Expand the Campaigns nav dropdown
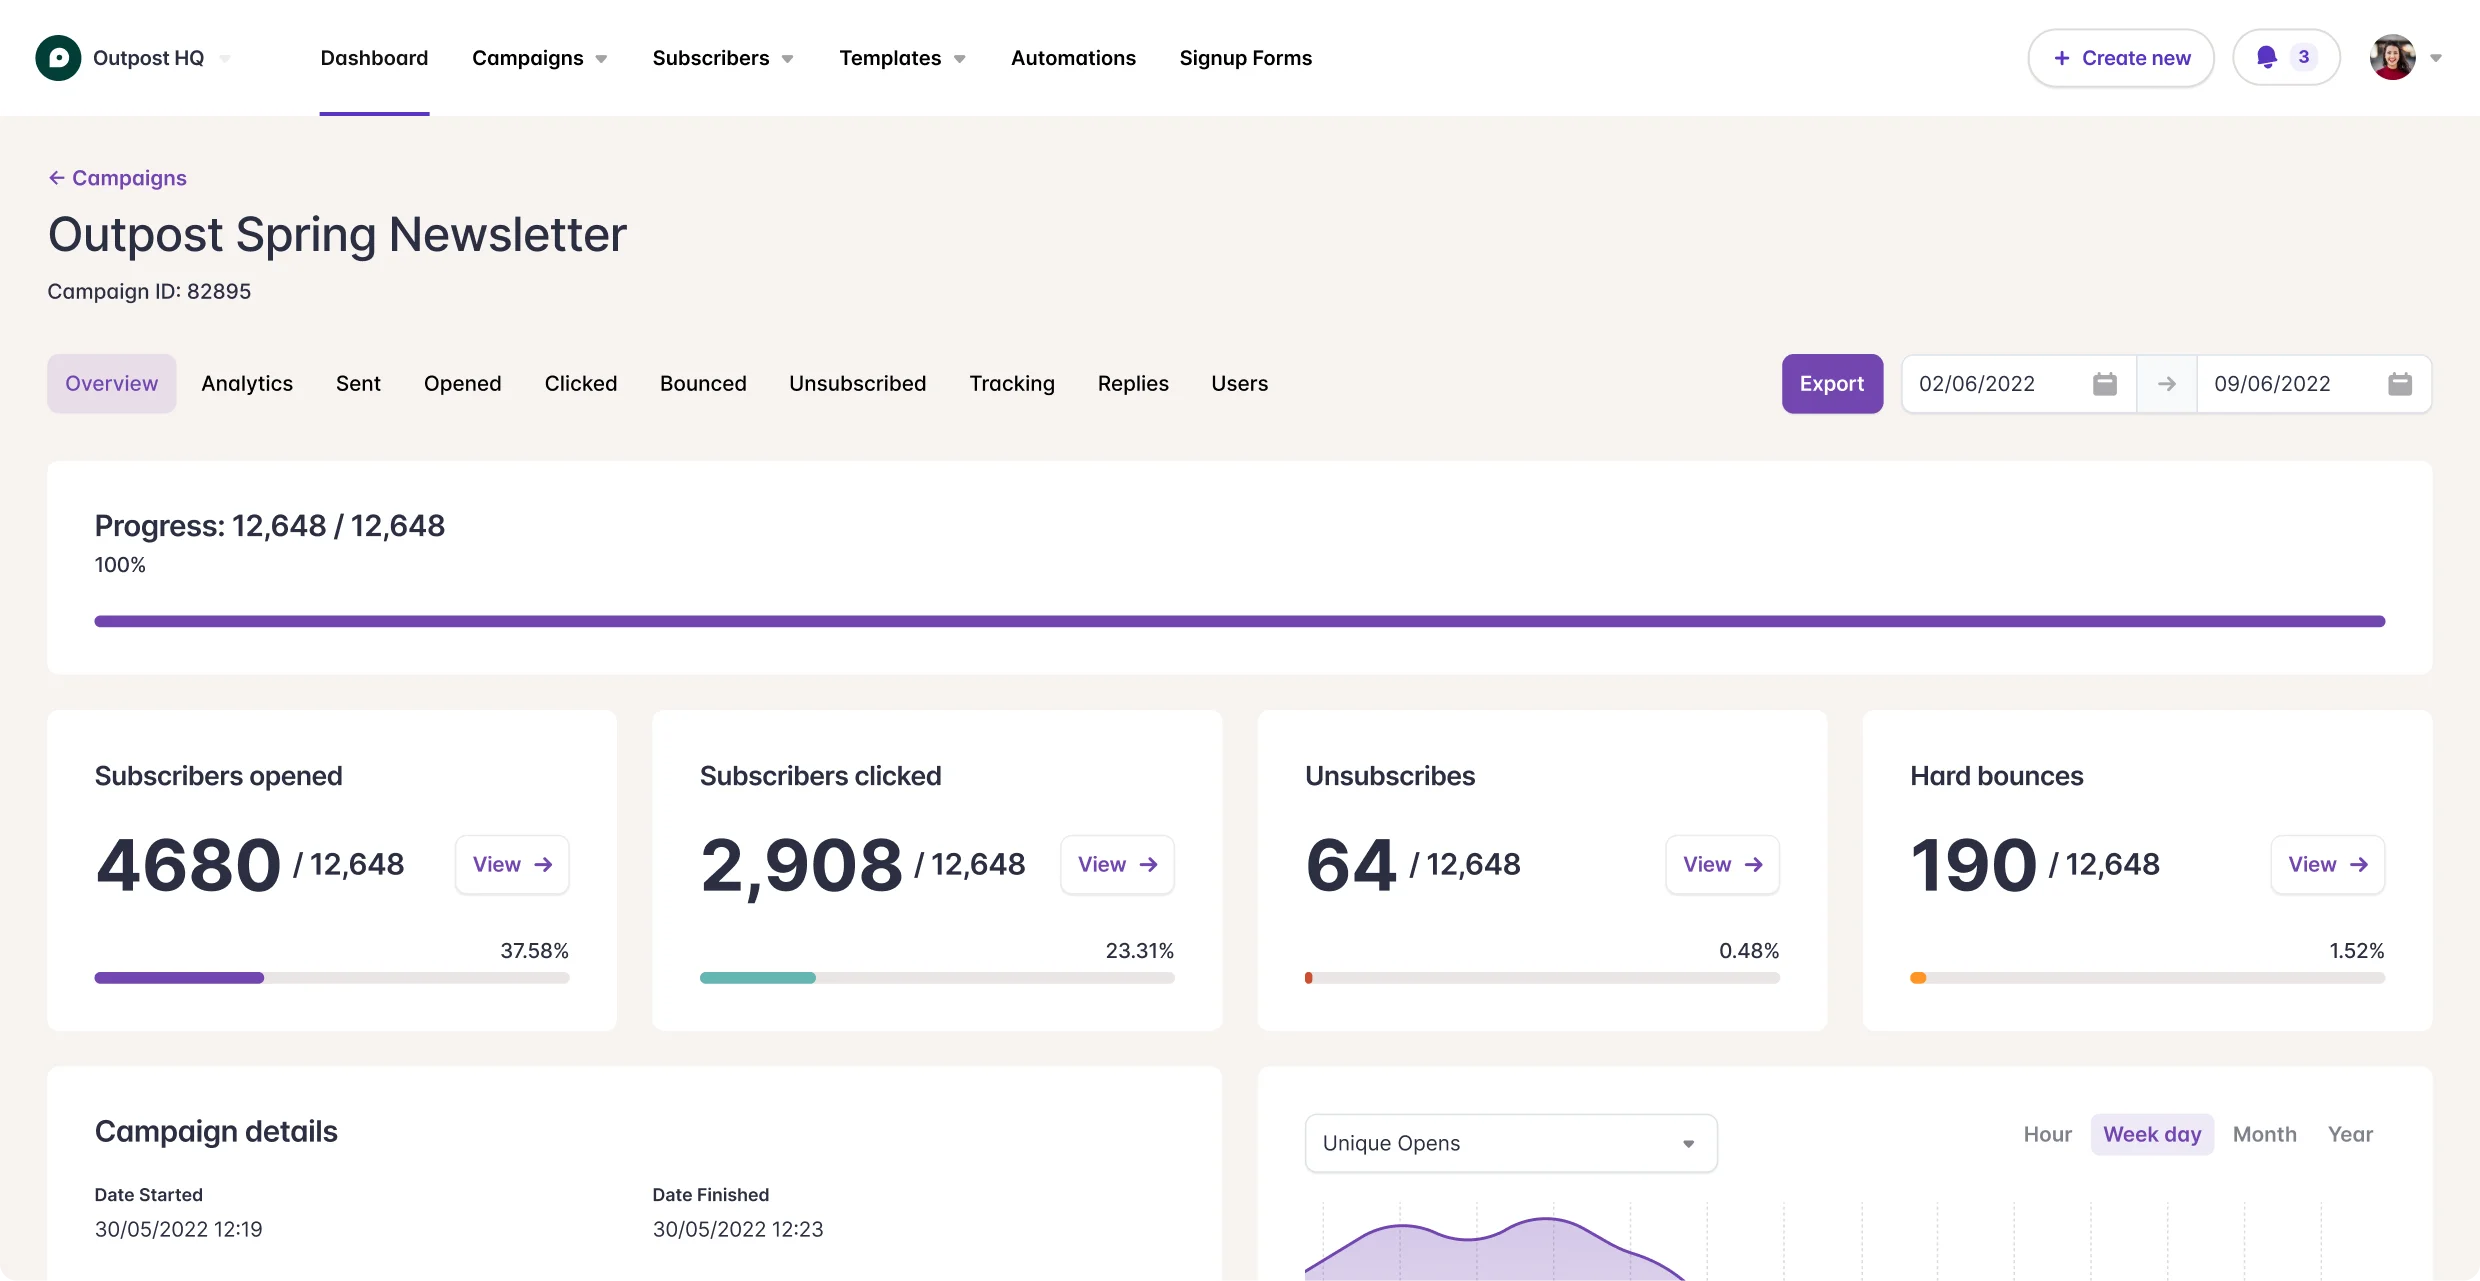2480x1281 pixels. (601, 59)
